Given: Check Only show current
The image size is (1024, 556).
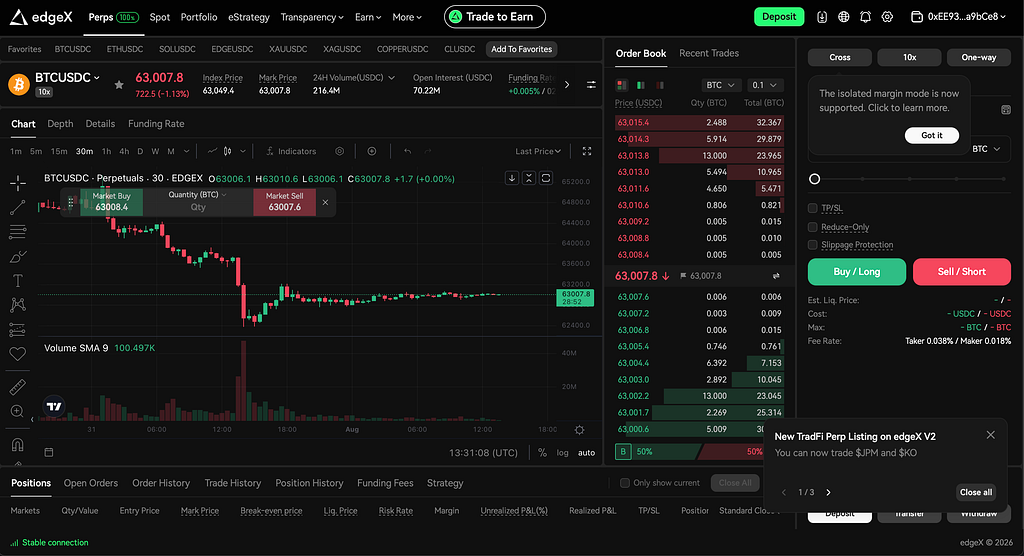Looking at the screenshot, I should pyautogui.click(x=625, y=483).
